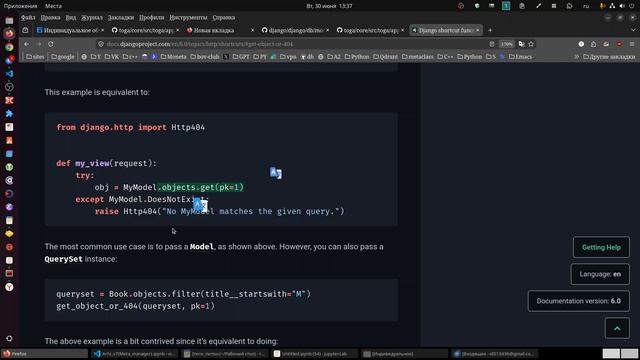Open the Приложения system menu

tap(20, 6)
